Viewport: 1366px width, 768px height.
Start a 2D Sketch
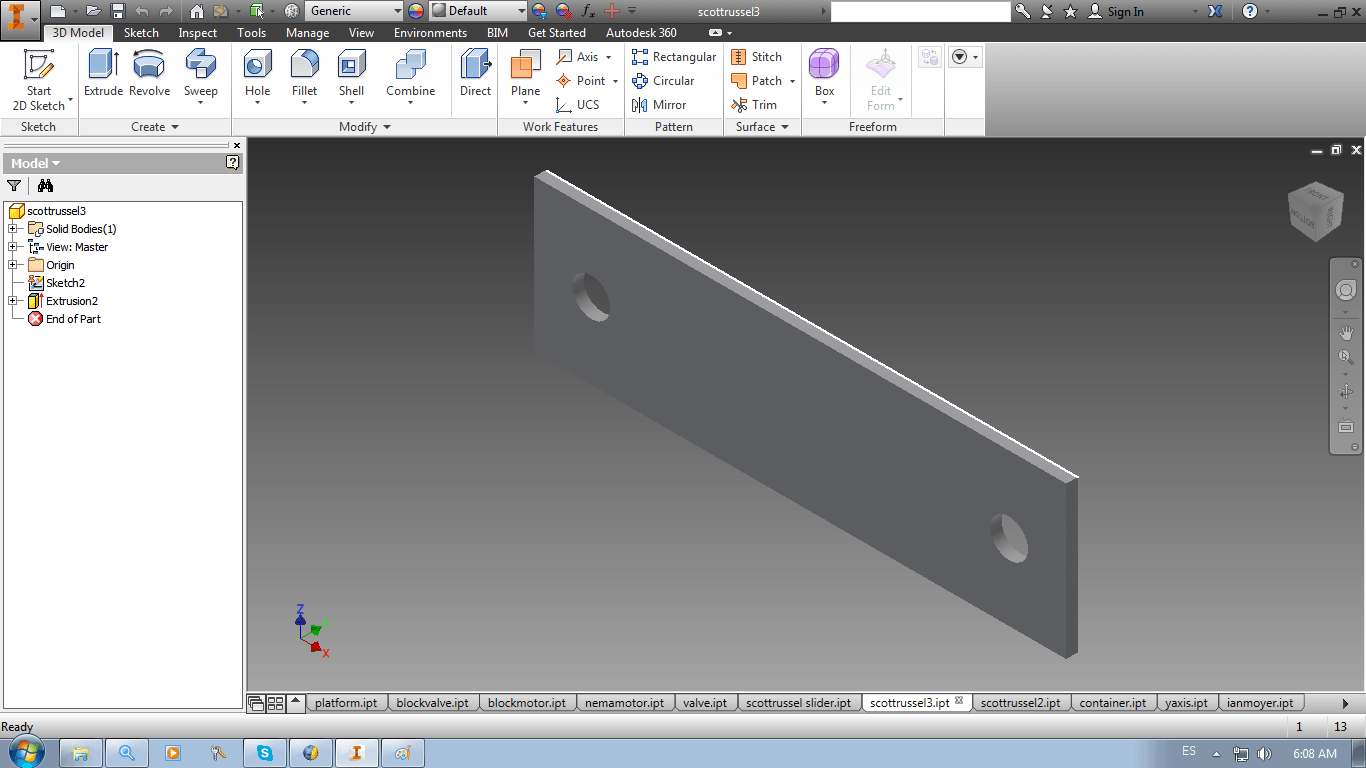[x=39, y=80]
